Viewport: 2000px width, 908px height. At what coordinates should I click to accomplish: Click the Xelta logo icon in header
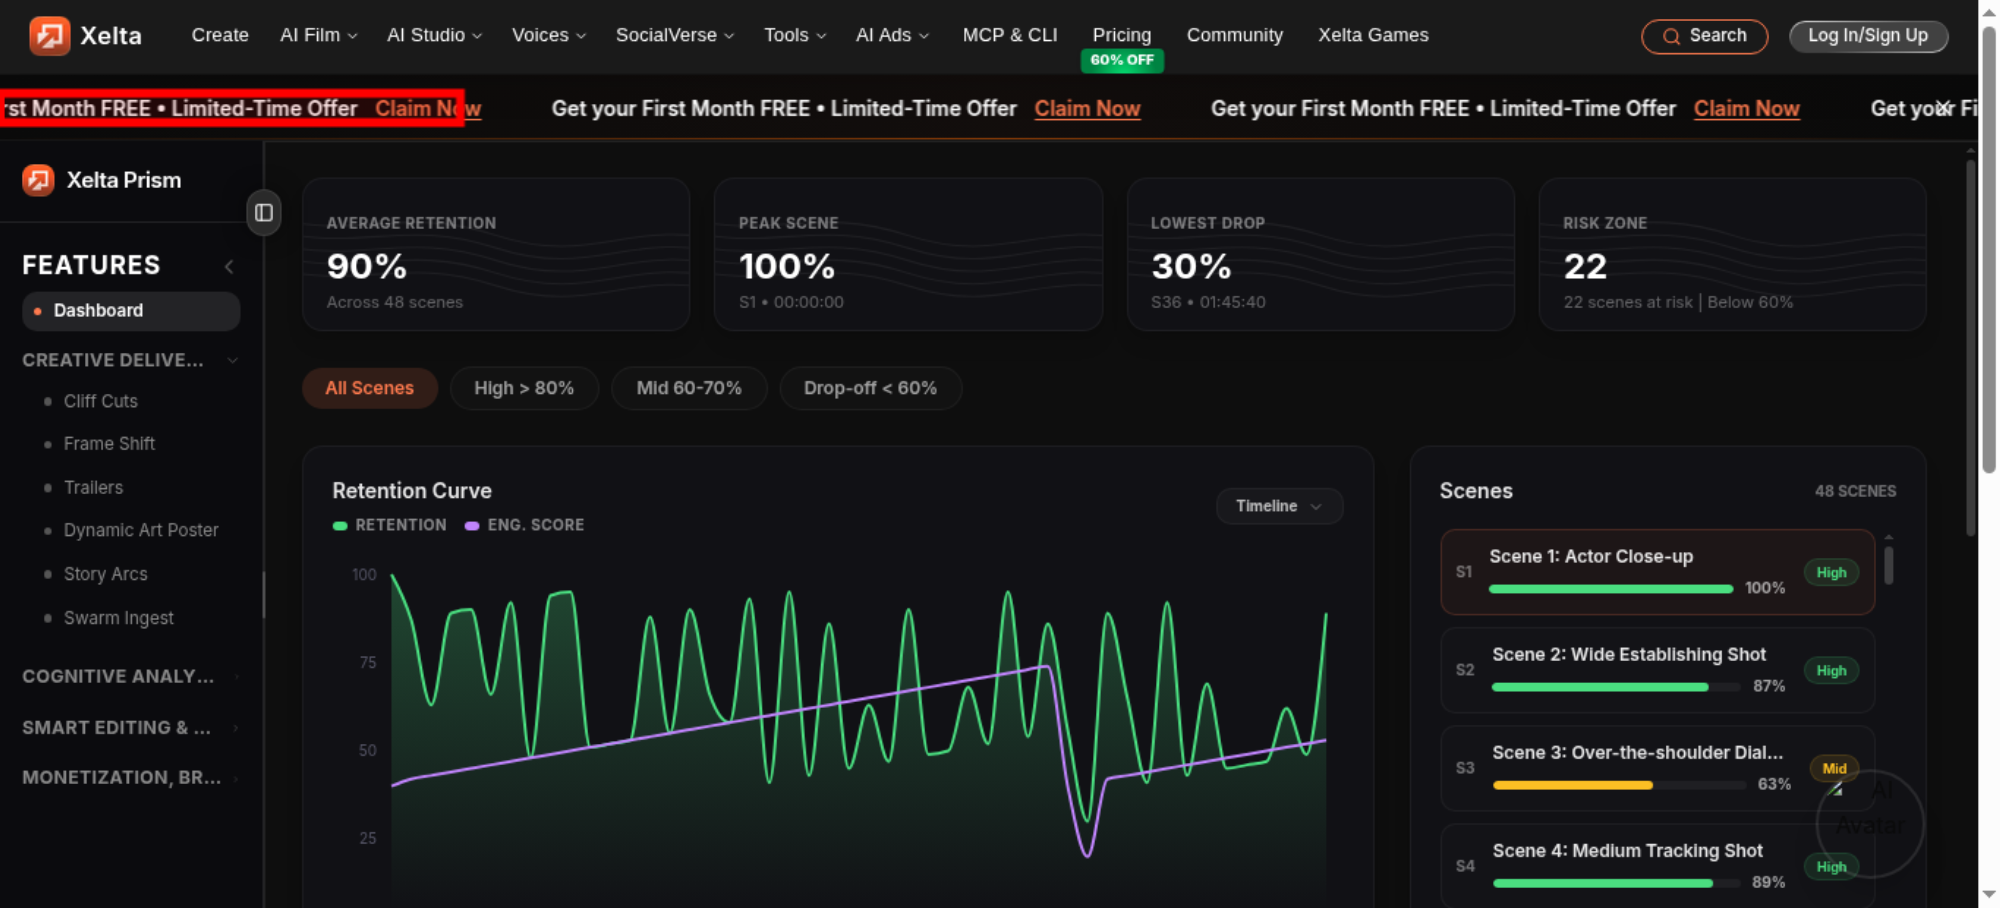49,36
